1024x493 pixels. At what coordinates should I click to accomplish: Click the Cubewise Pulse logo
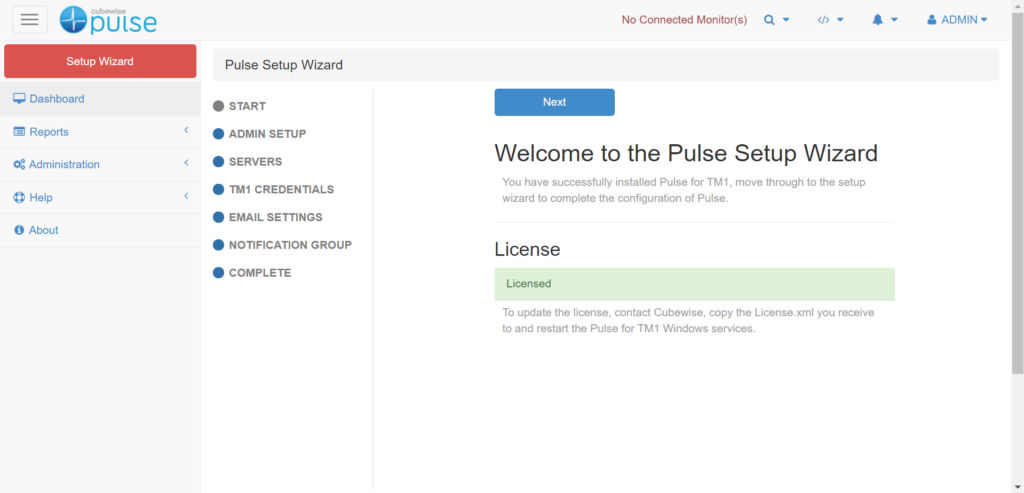[108, 20]
